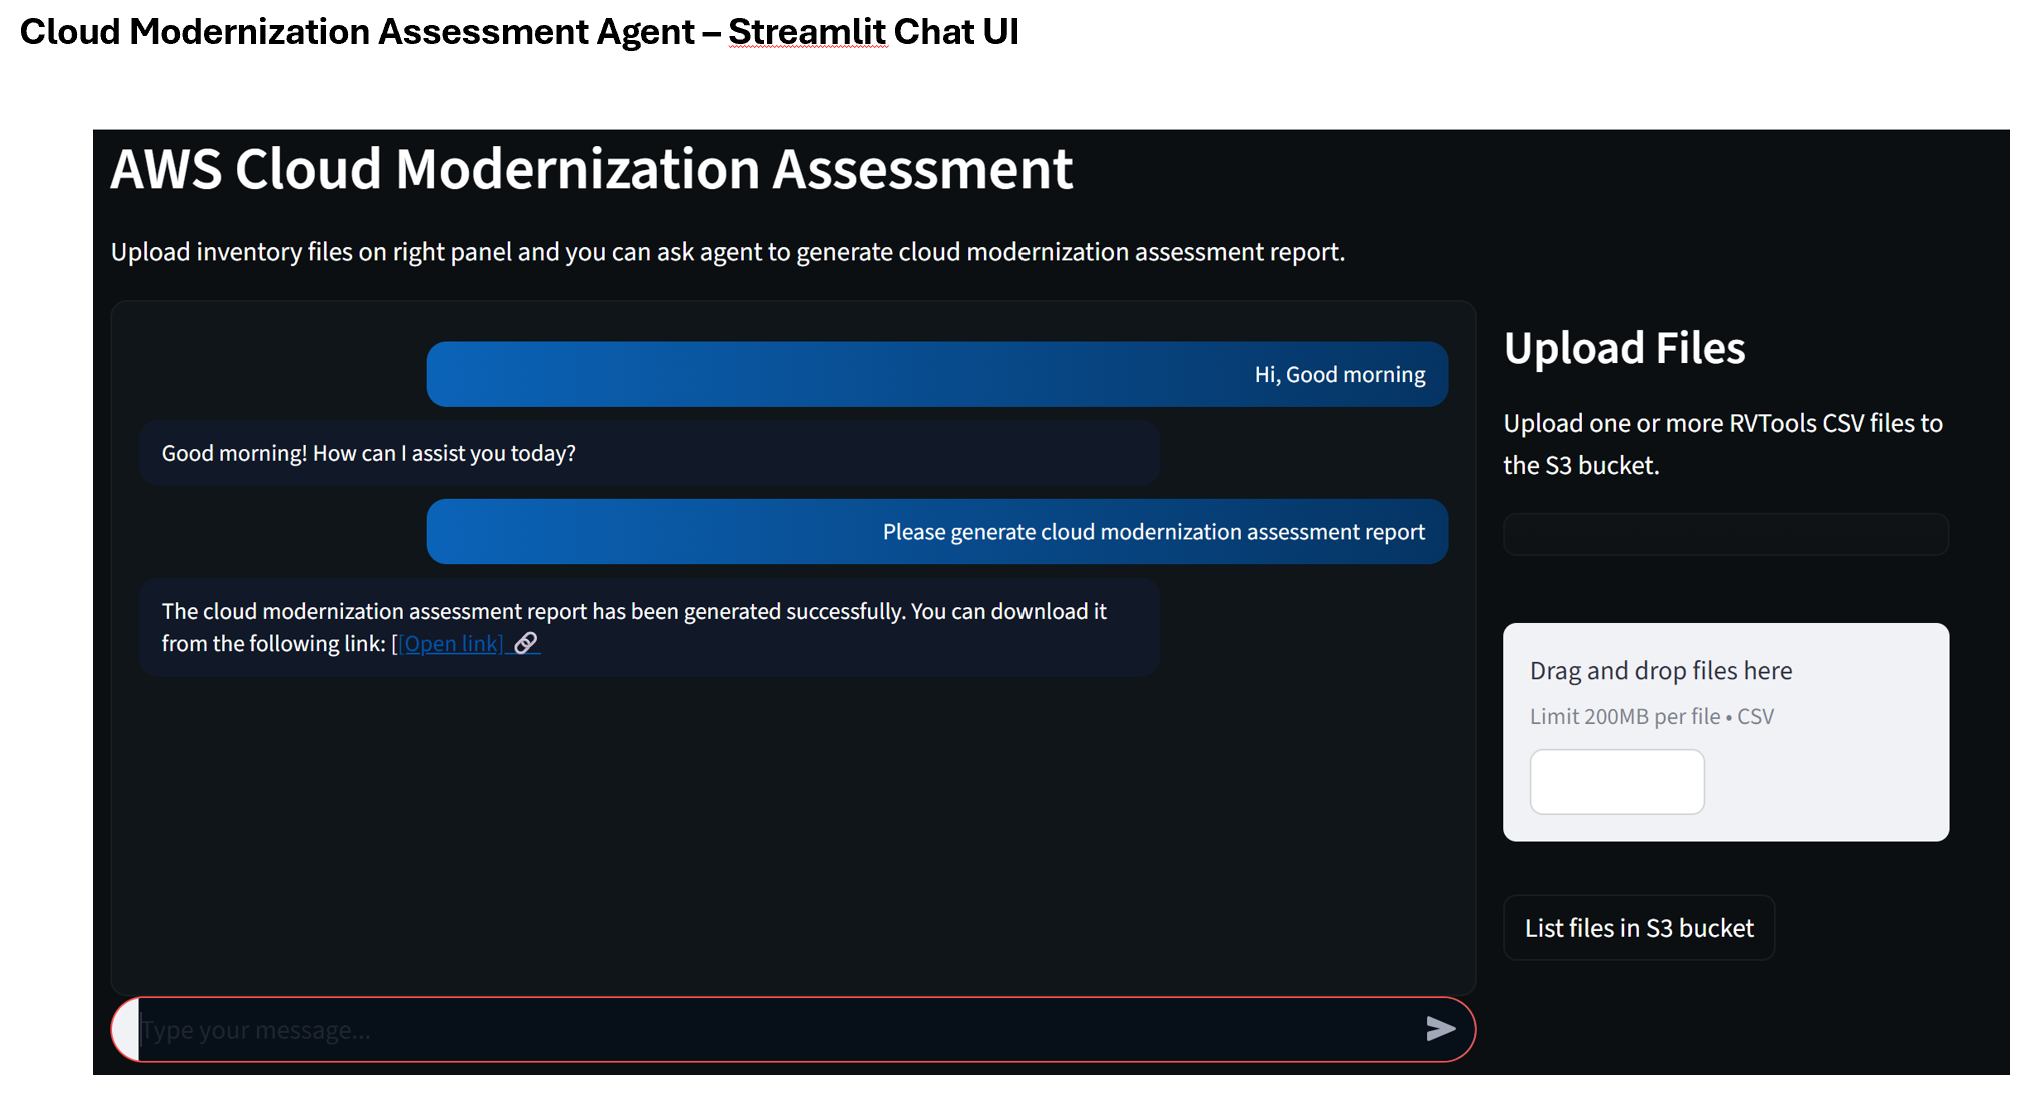Click the Upload Files heading

[x=1624, y=349]
